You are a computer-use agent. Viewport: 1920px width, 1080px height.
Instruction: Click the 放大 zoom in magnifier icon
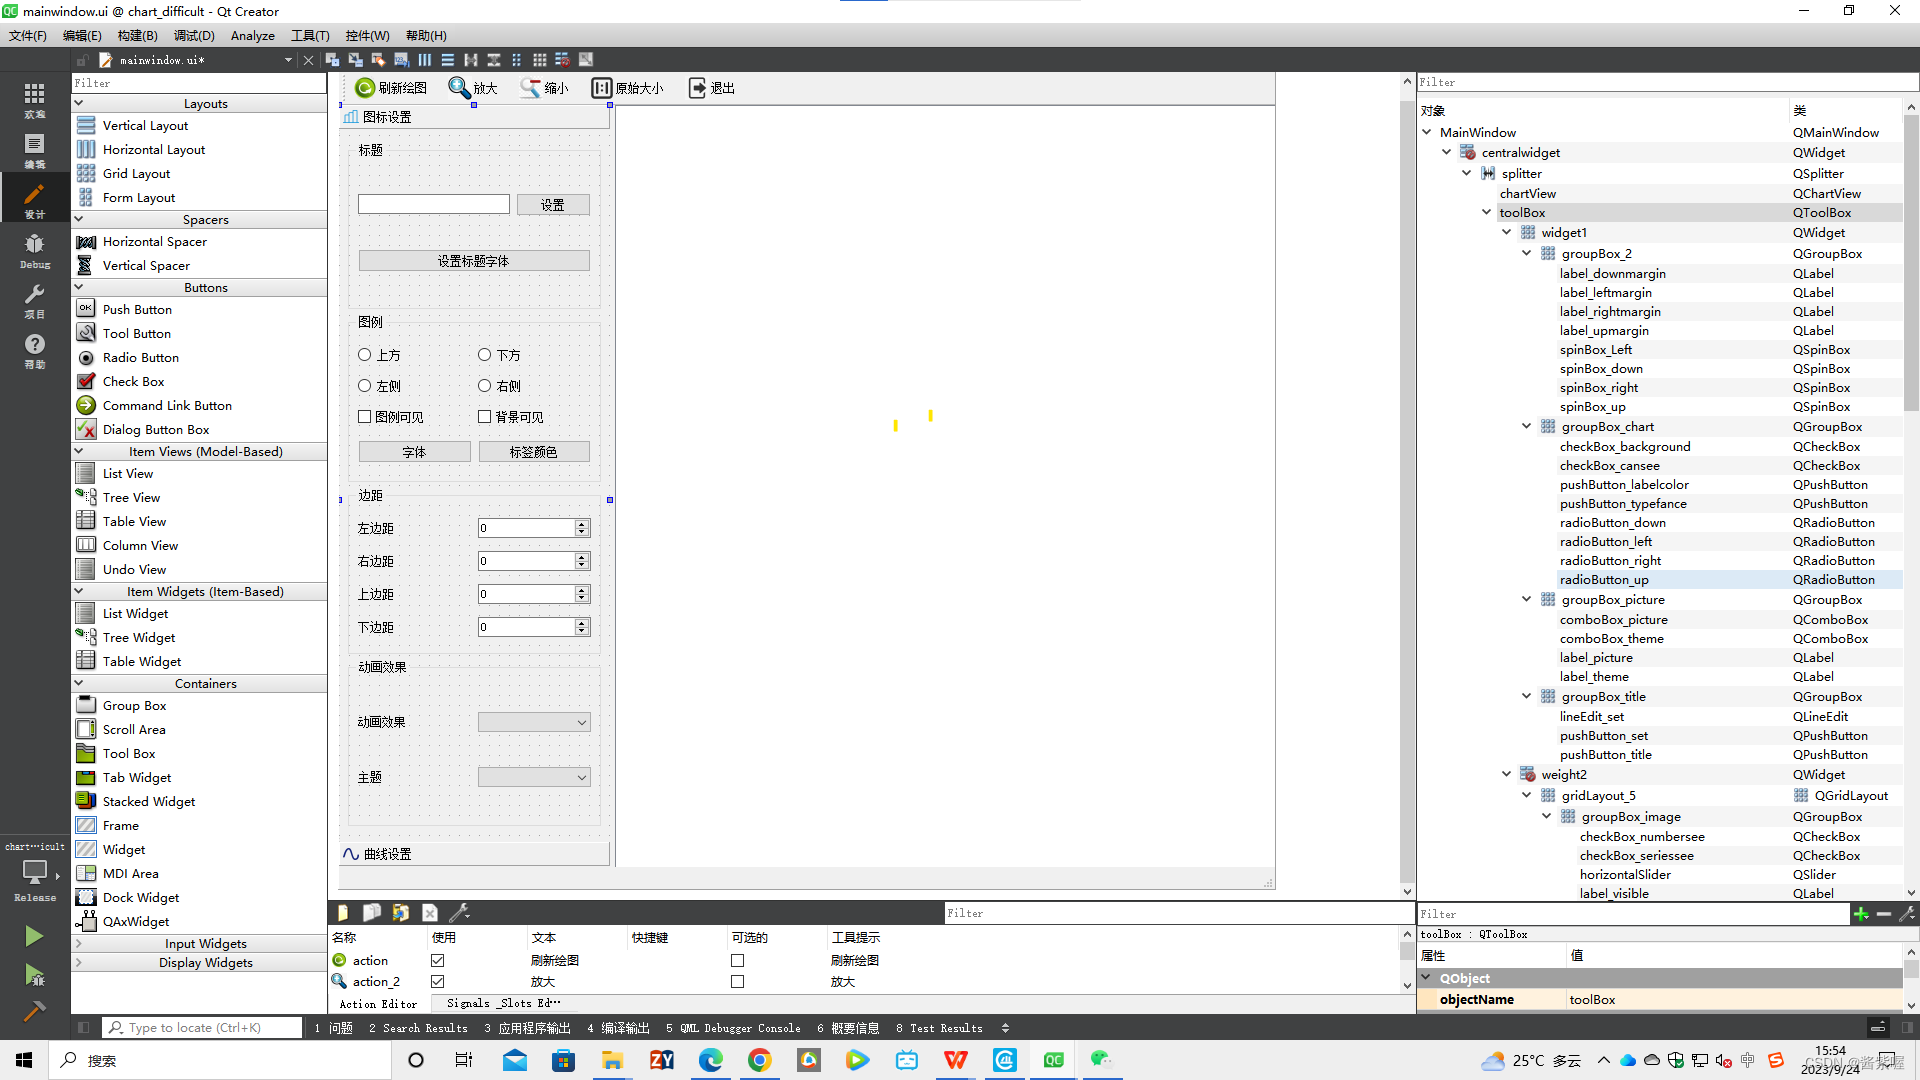point(459,88)
